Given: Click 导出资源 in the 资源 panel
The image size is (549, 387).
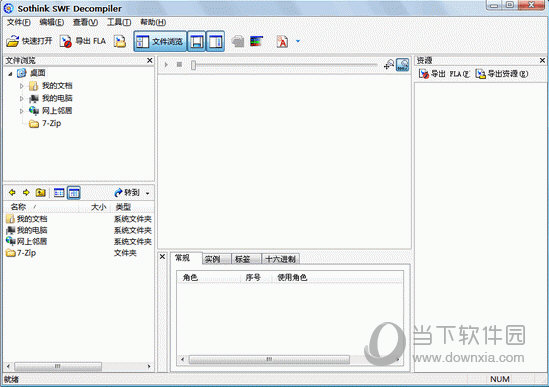Looking at the screenshot, I should click(x=501, y=74).
